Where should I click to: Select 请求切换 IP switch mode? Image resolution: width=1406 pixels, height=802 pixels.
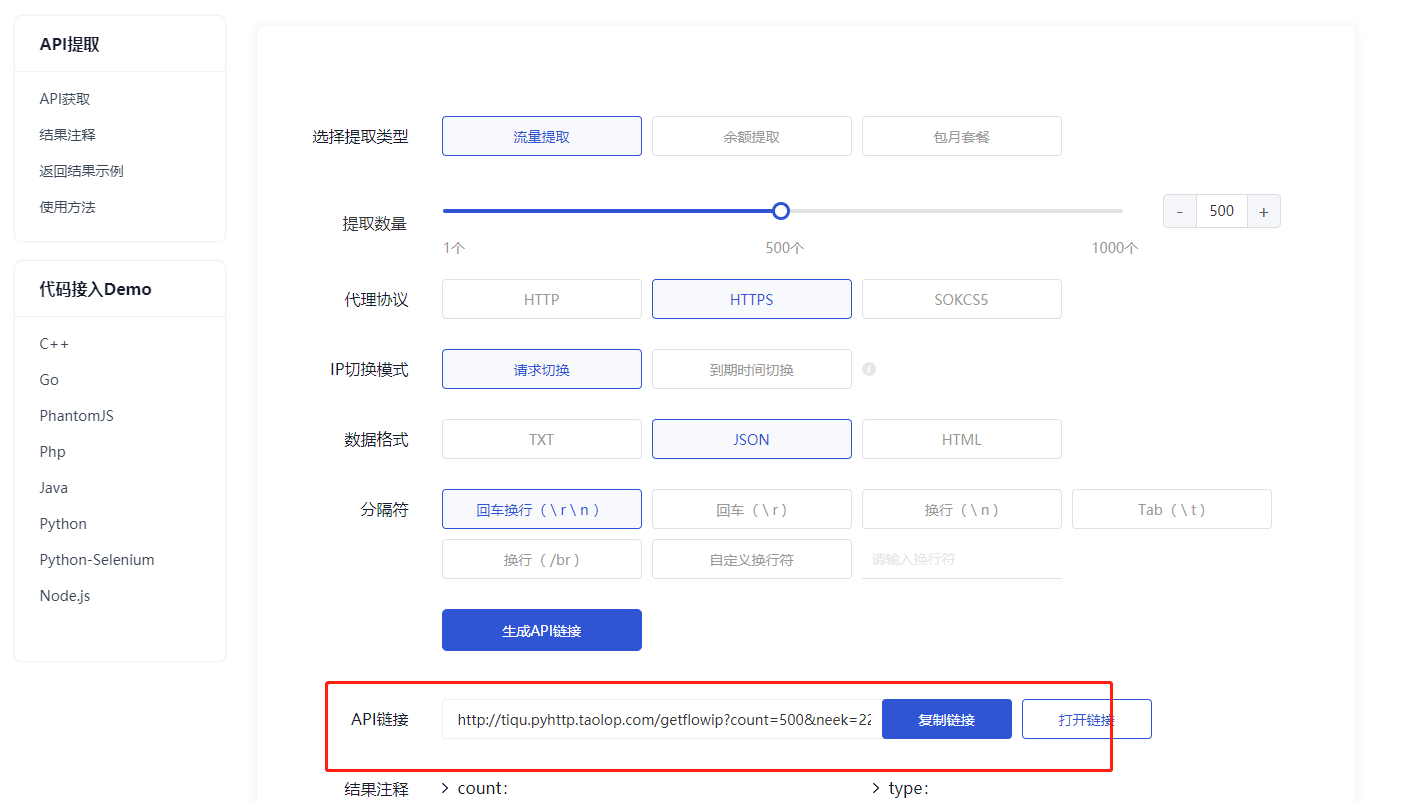542,369
